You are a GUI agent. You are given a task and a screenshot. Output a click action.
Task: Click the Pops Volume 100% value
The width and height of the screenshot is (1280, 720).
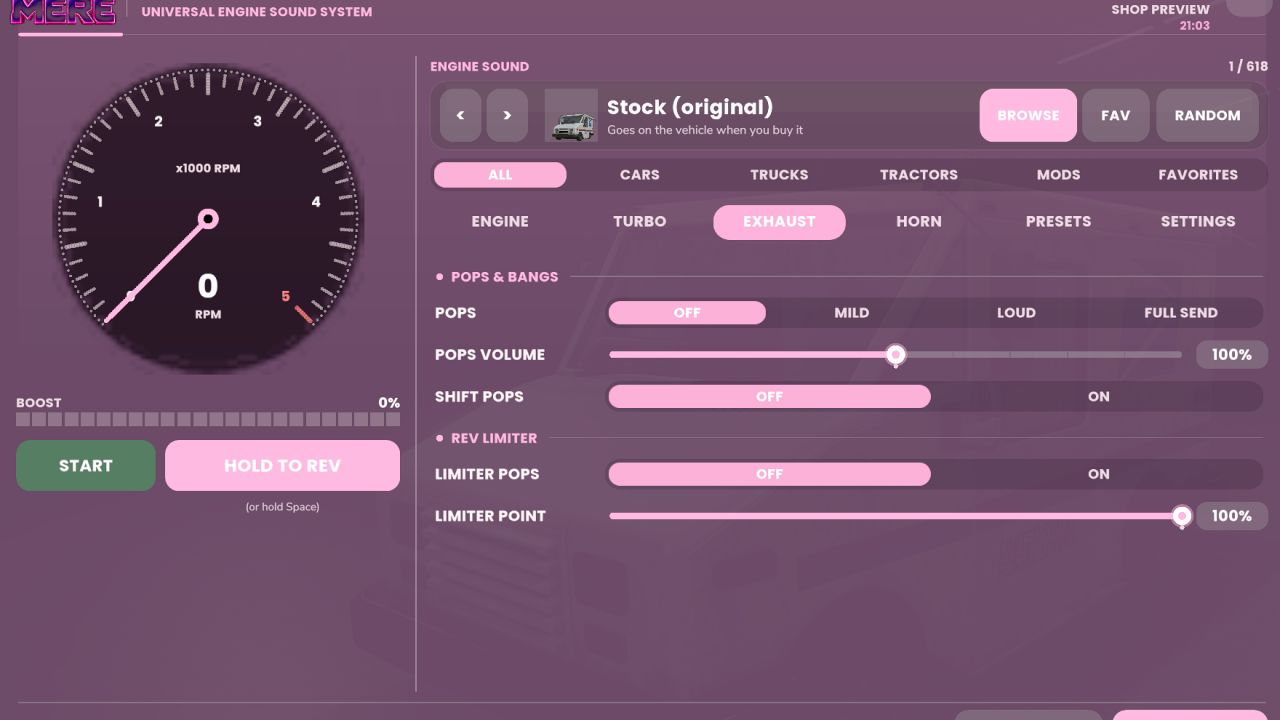pyautogui.click(x=1232, y=355)
